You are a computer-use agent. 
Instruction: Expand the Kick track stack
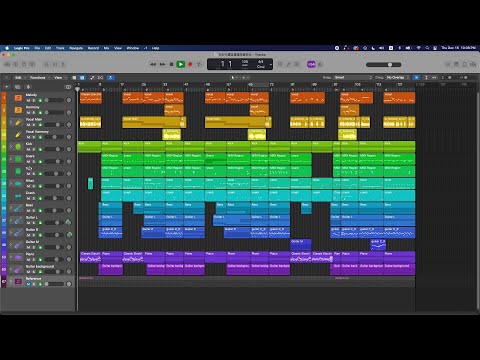coord(11,147)
